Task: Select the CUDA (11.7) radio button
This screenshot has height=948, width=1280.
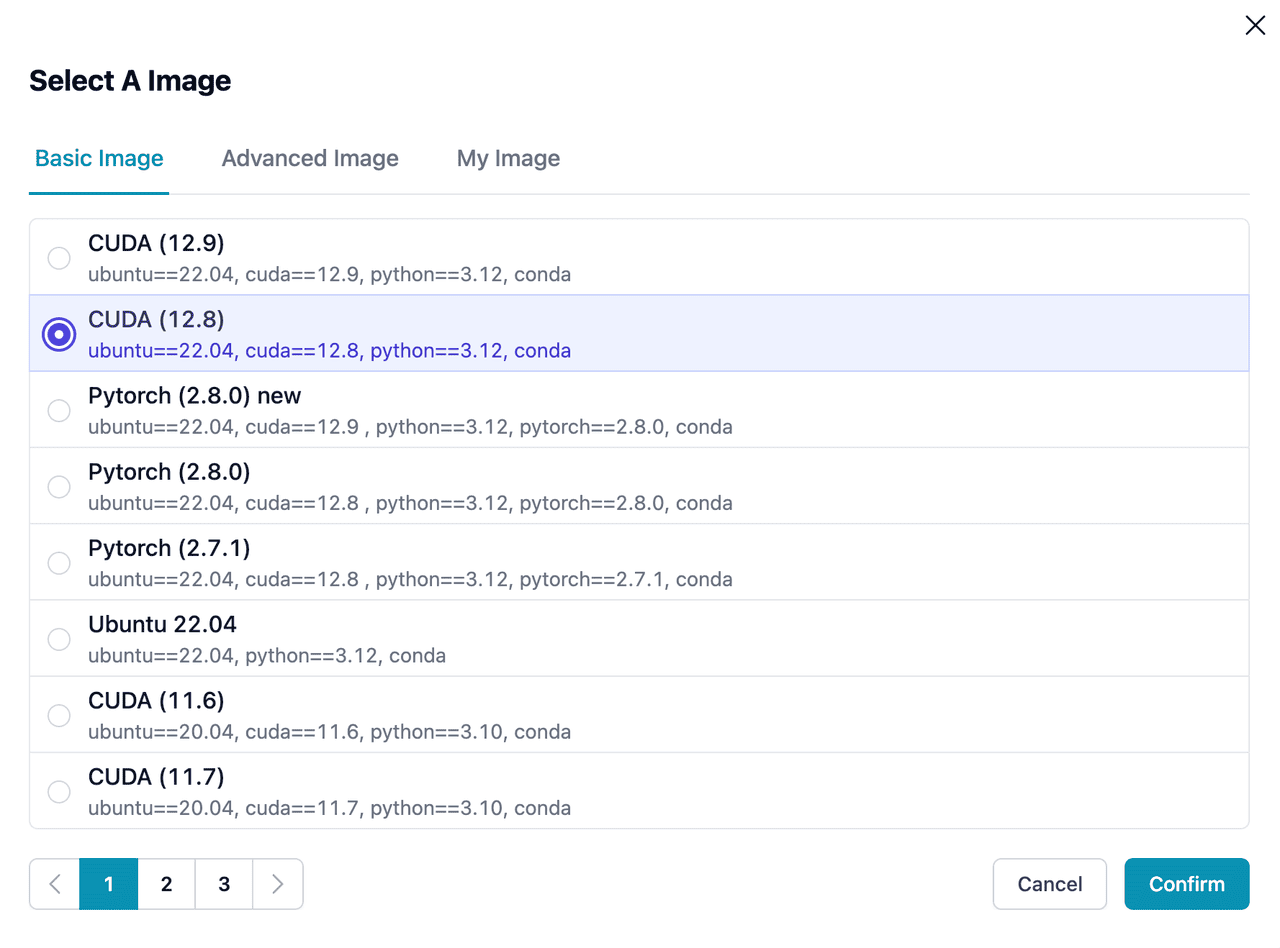Action: [59, 791]
